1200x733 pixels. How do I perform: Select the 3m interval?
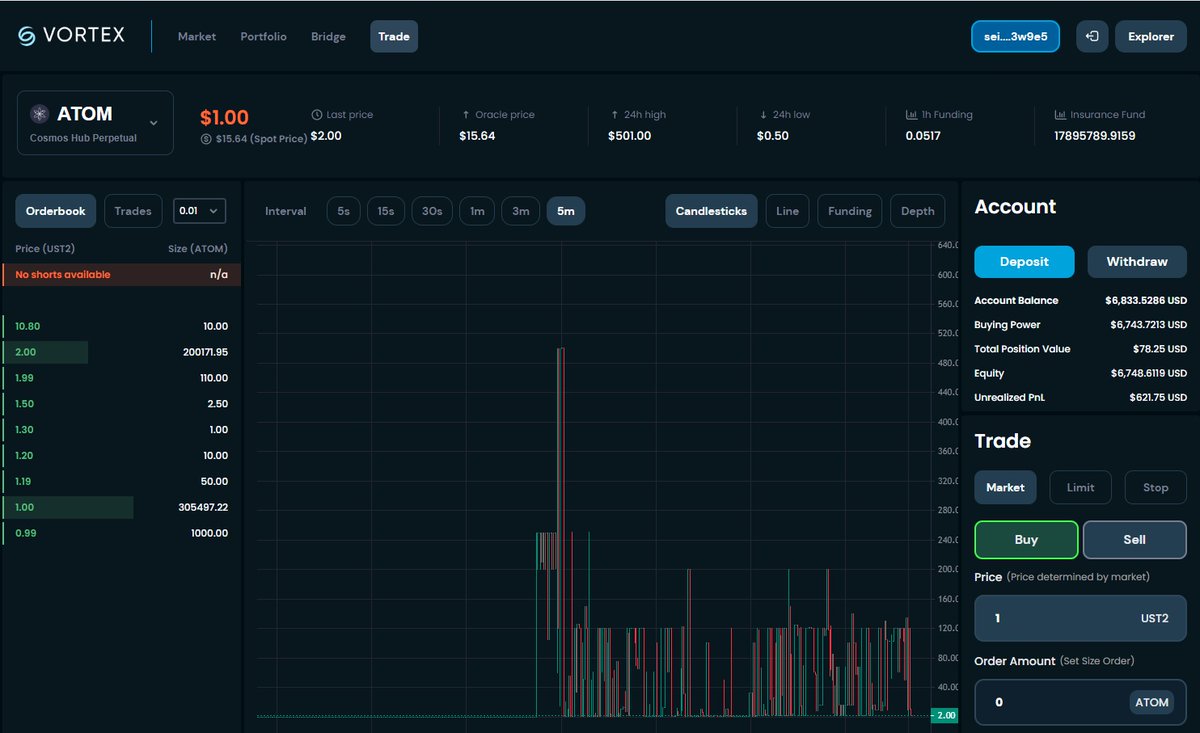(x=521, y=211)
